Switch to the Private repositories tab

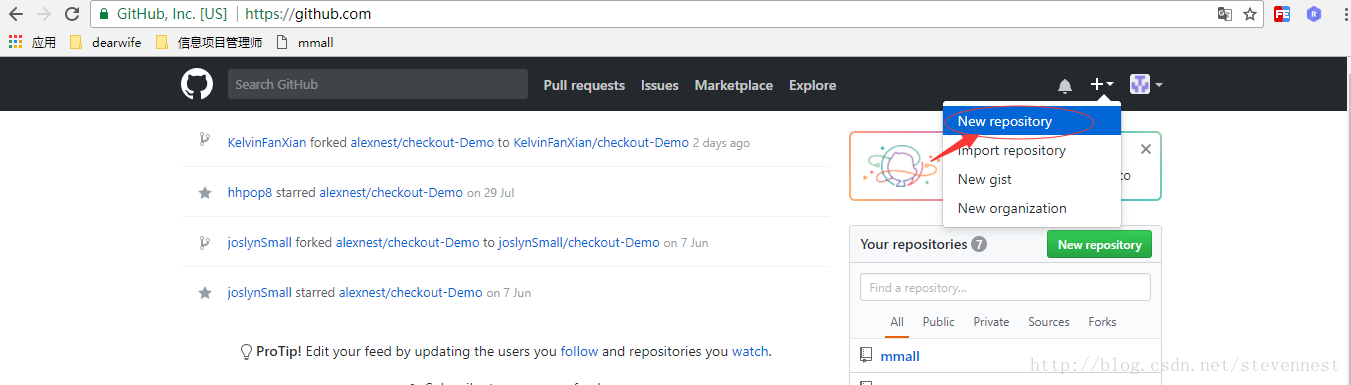pos(991,322)
